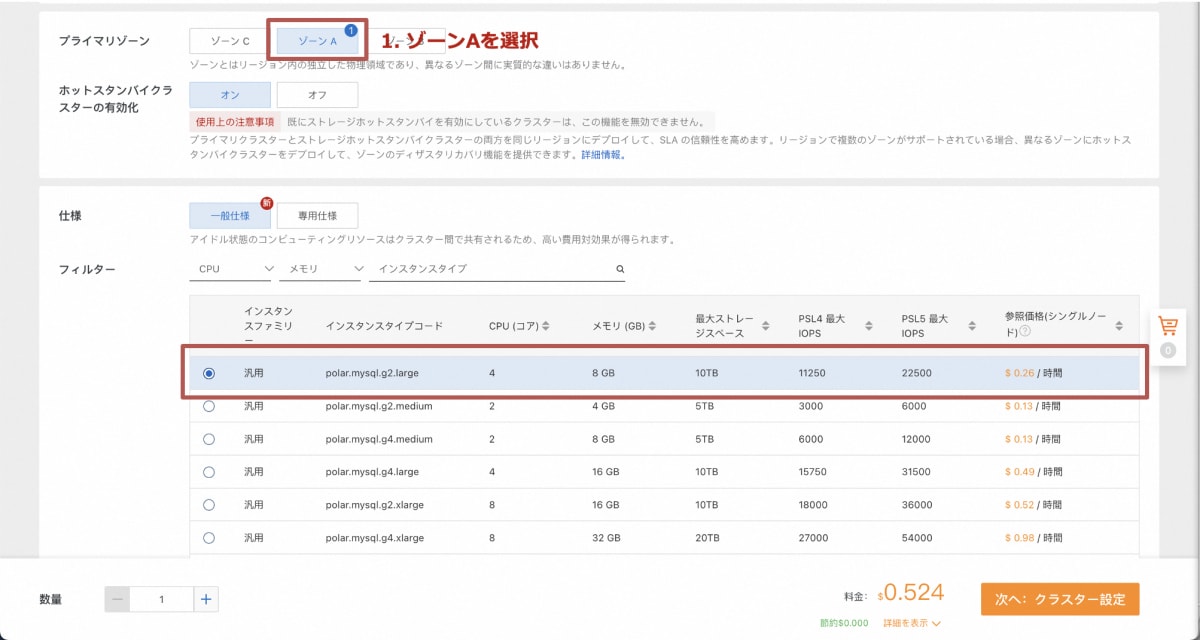
Task: Open the メモリ filter dropdown
Action: (320, 269)
